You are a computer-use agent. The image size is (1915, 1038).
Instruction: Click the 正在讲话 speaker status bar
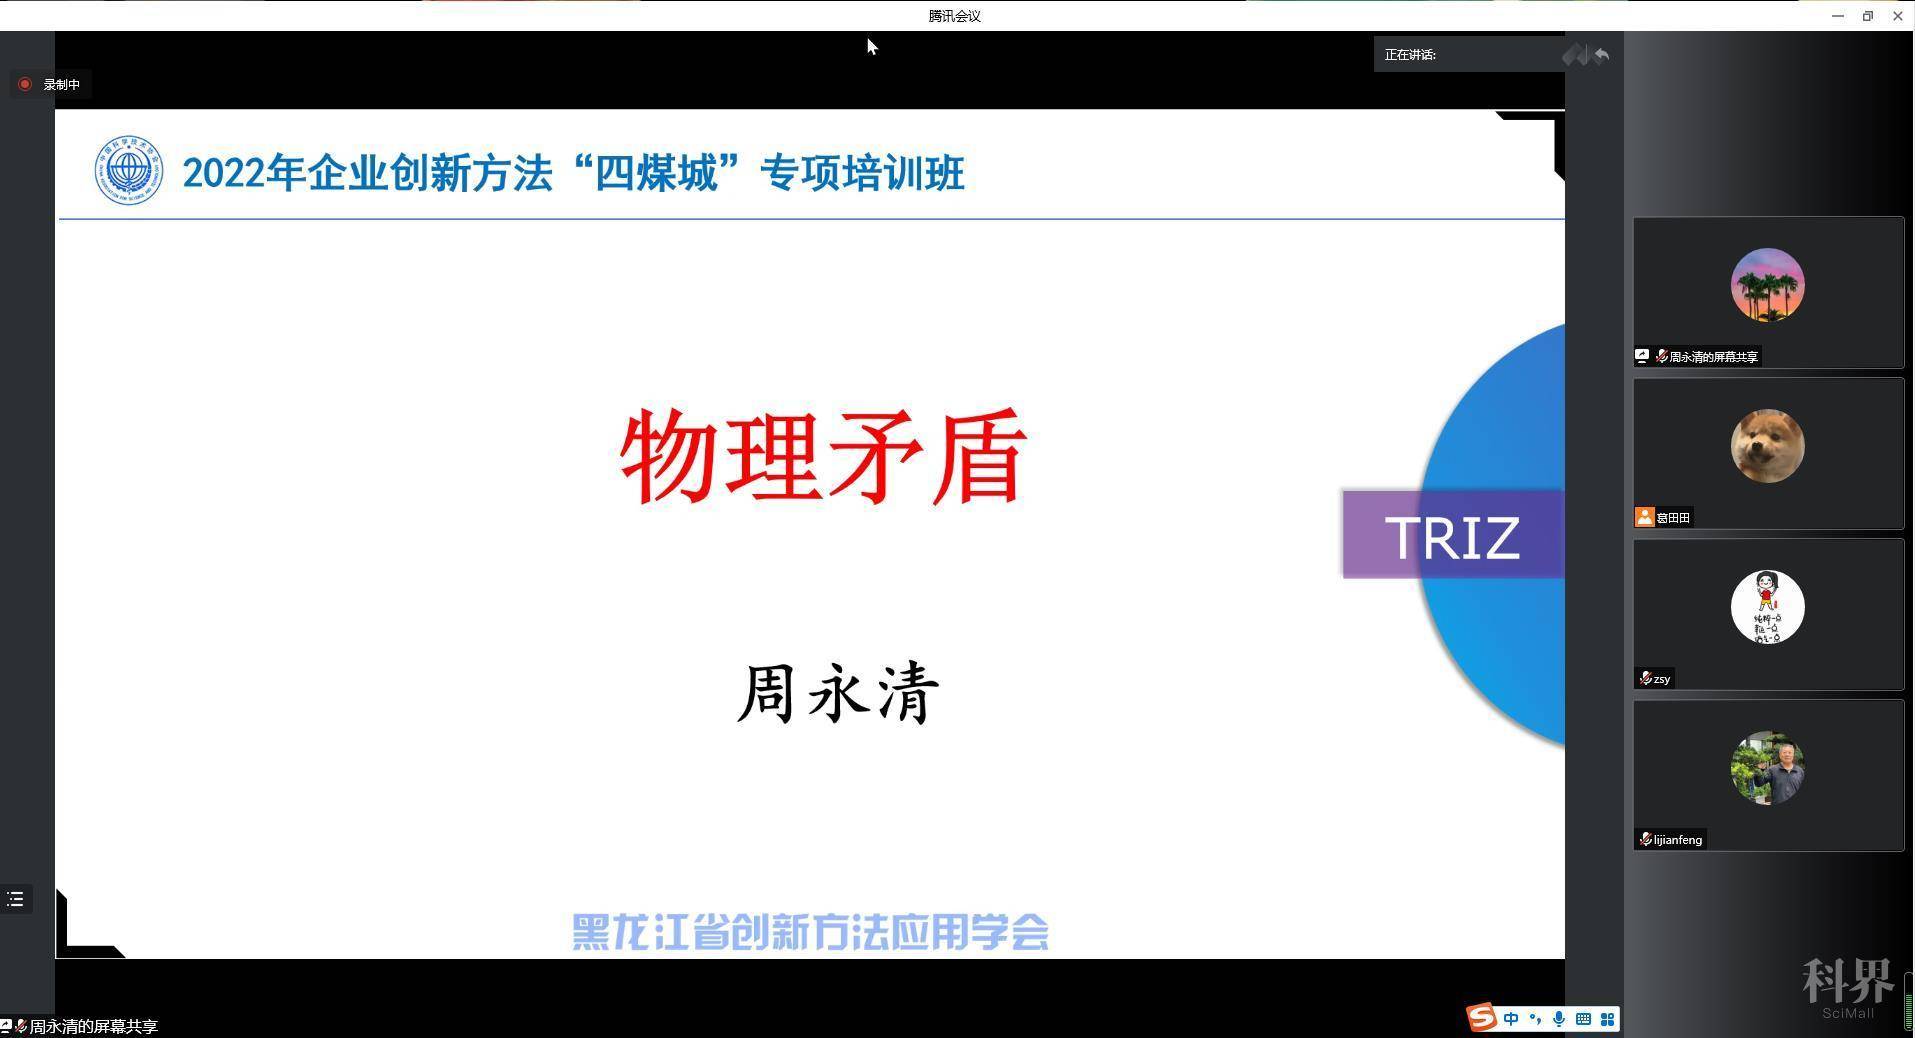click(x=1467, y=55)
